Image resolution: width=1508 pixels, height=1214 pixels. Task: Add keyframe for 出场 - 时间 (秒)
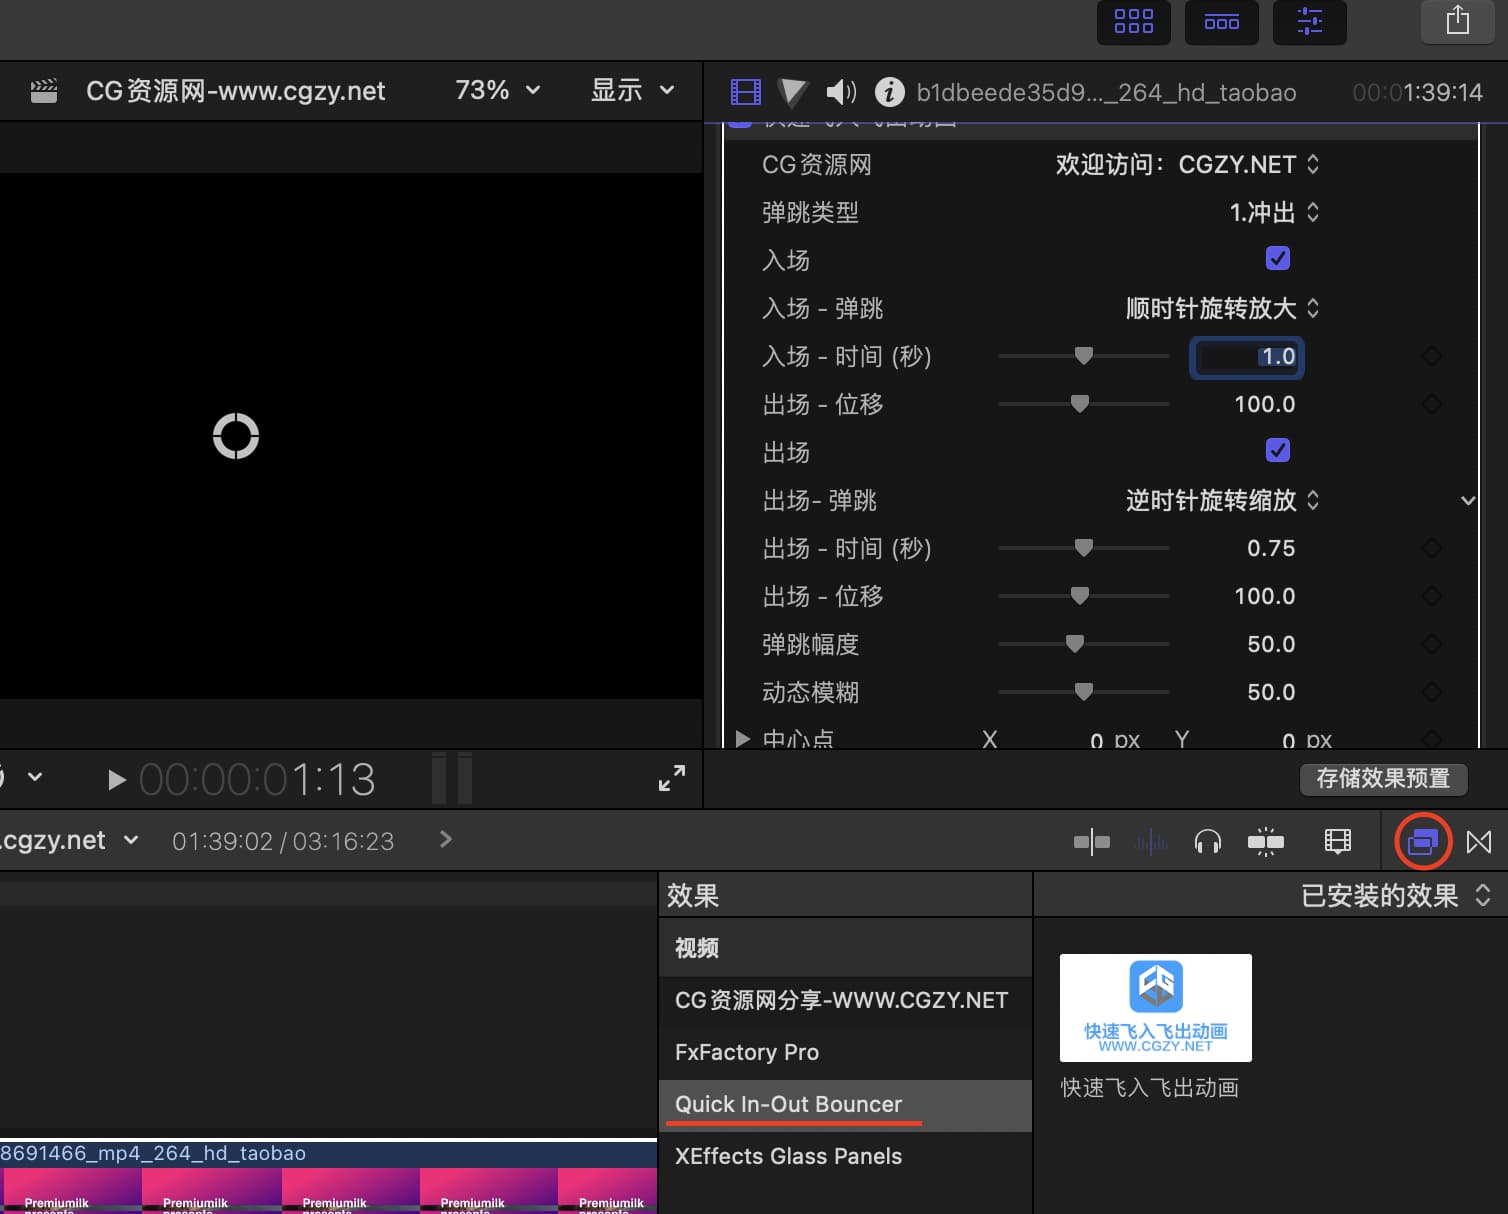[1432, 548]
